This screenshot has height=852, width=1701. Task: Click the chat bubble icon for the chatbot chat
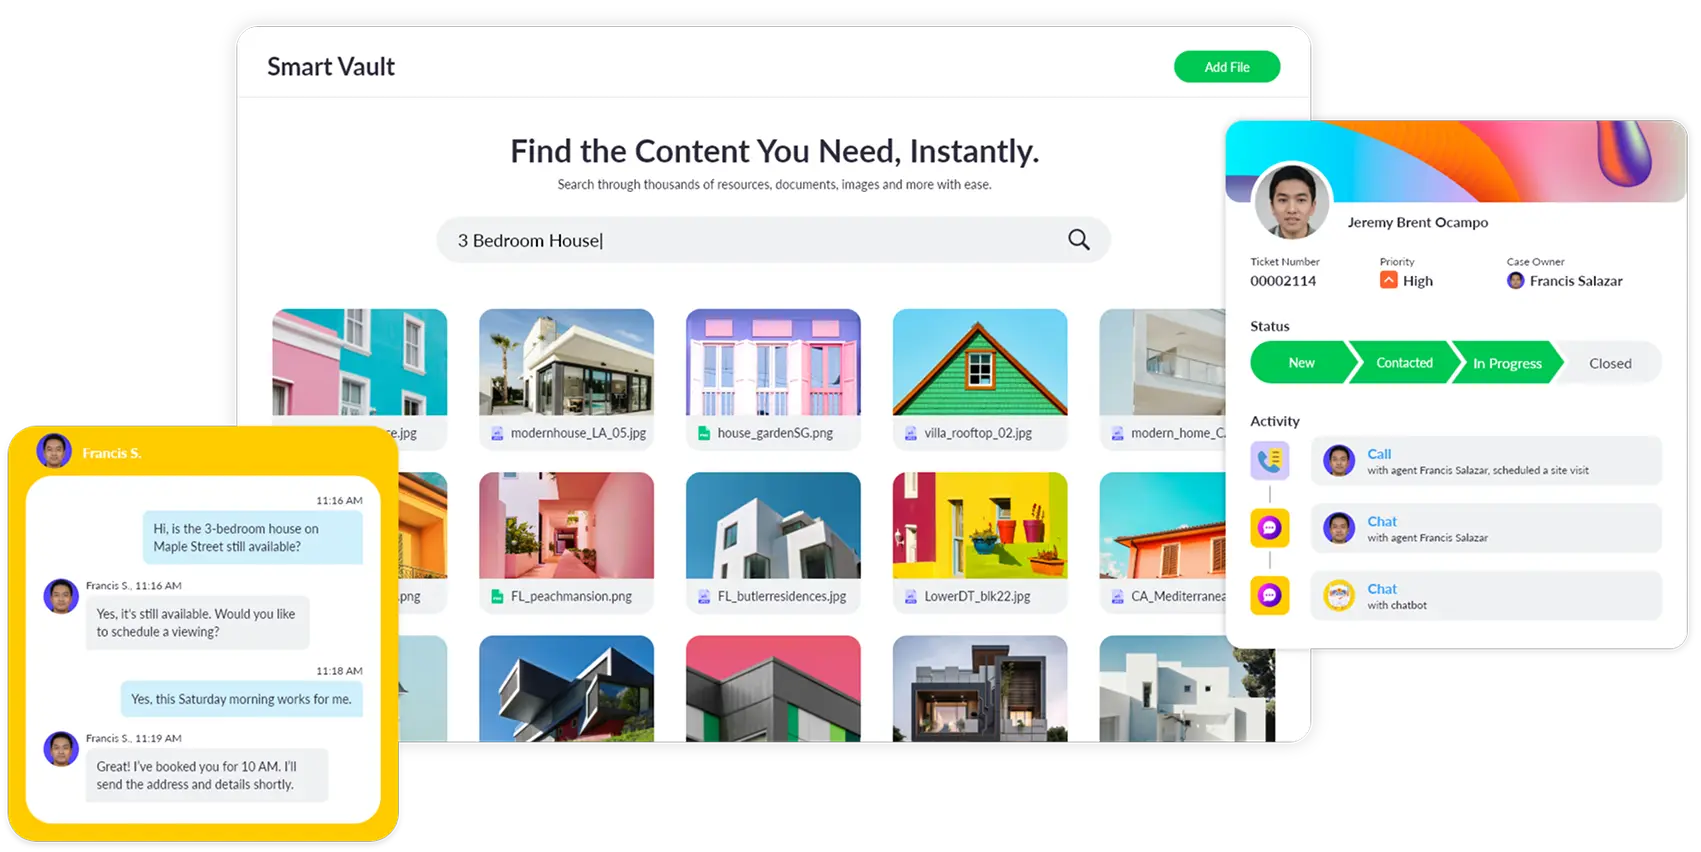1270,596
